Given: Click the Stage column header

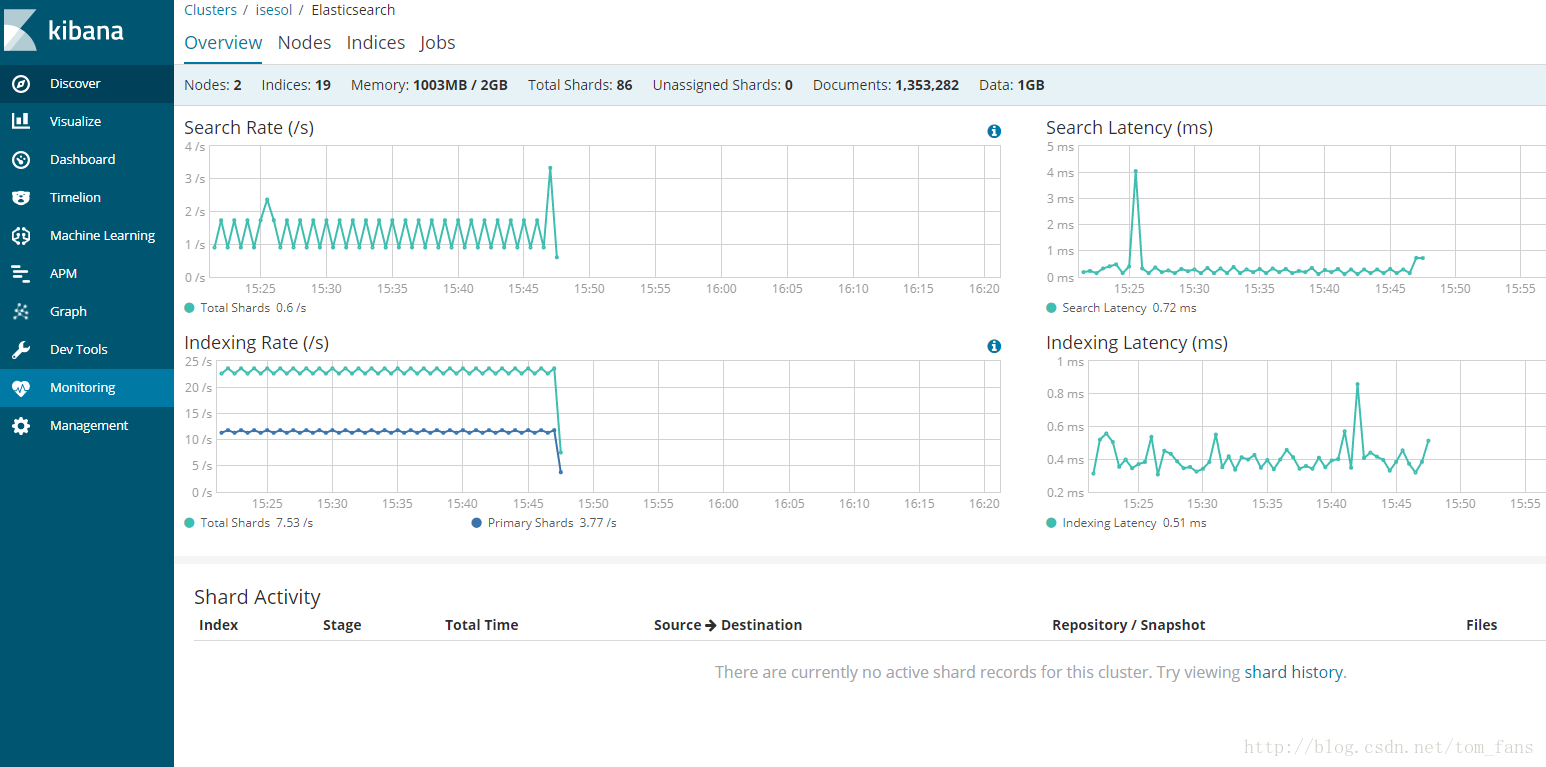Looking at the screenshot, I should 342,625.
